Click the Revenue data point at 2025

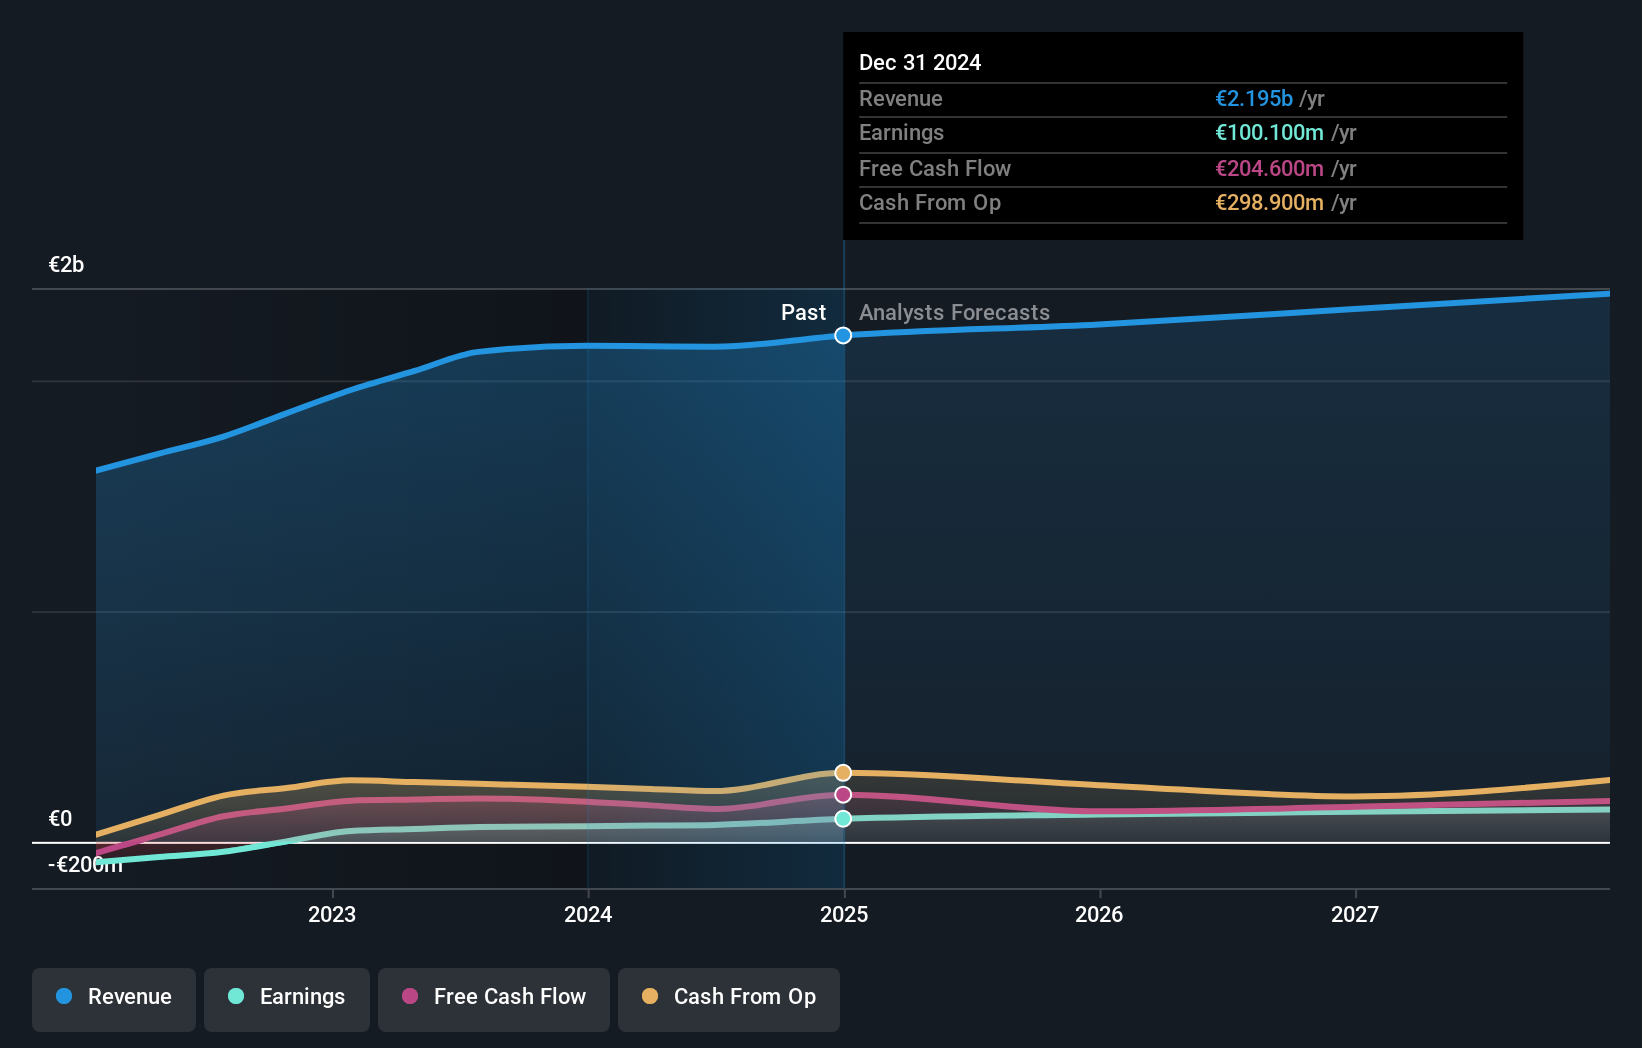(843, 335)
